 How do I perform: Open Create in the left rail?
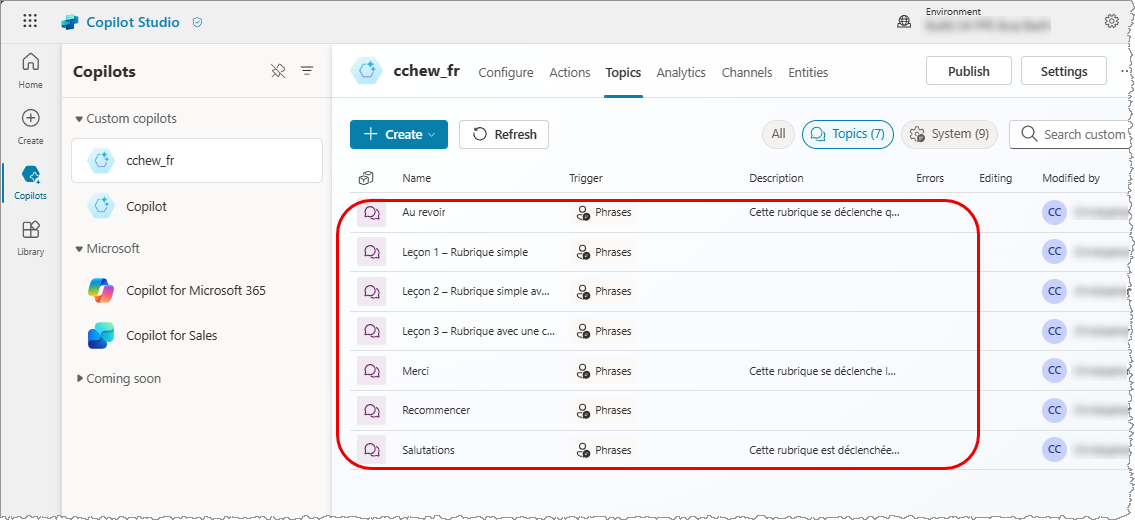coord(30,127)
